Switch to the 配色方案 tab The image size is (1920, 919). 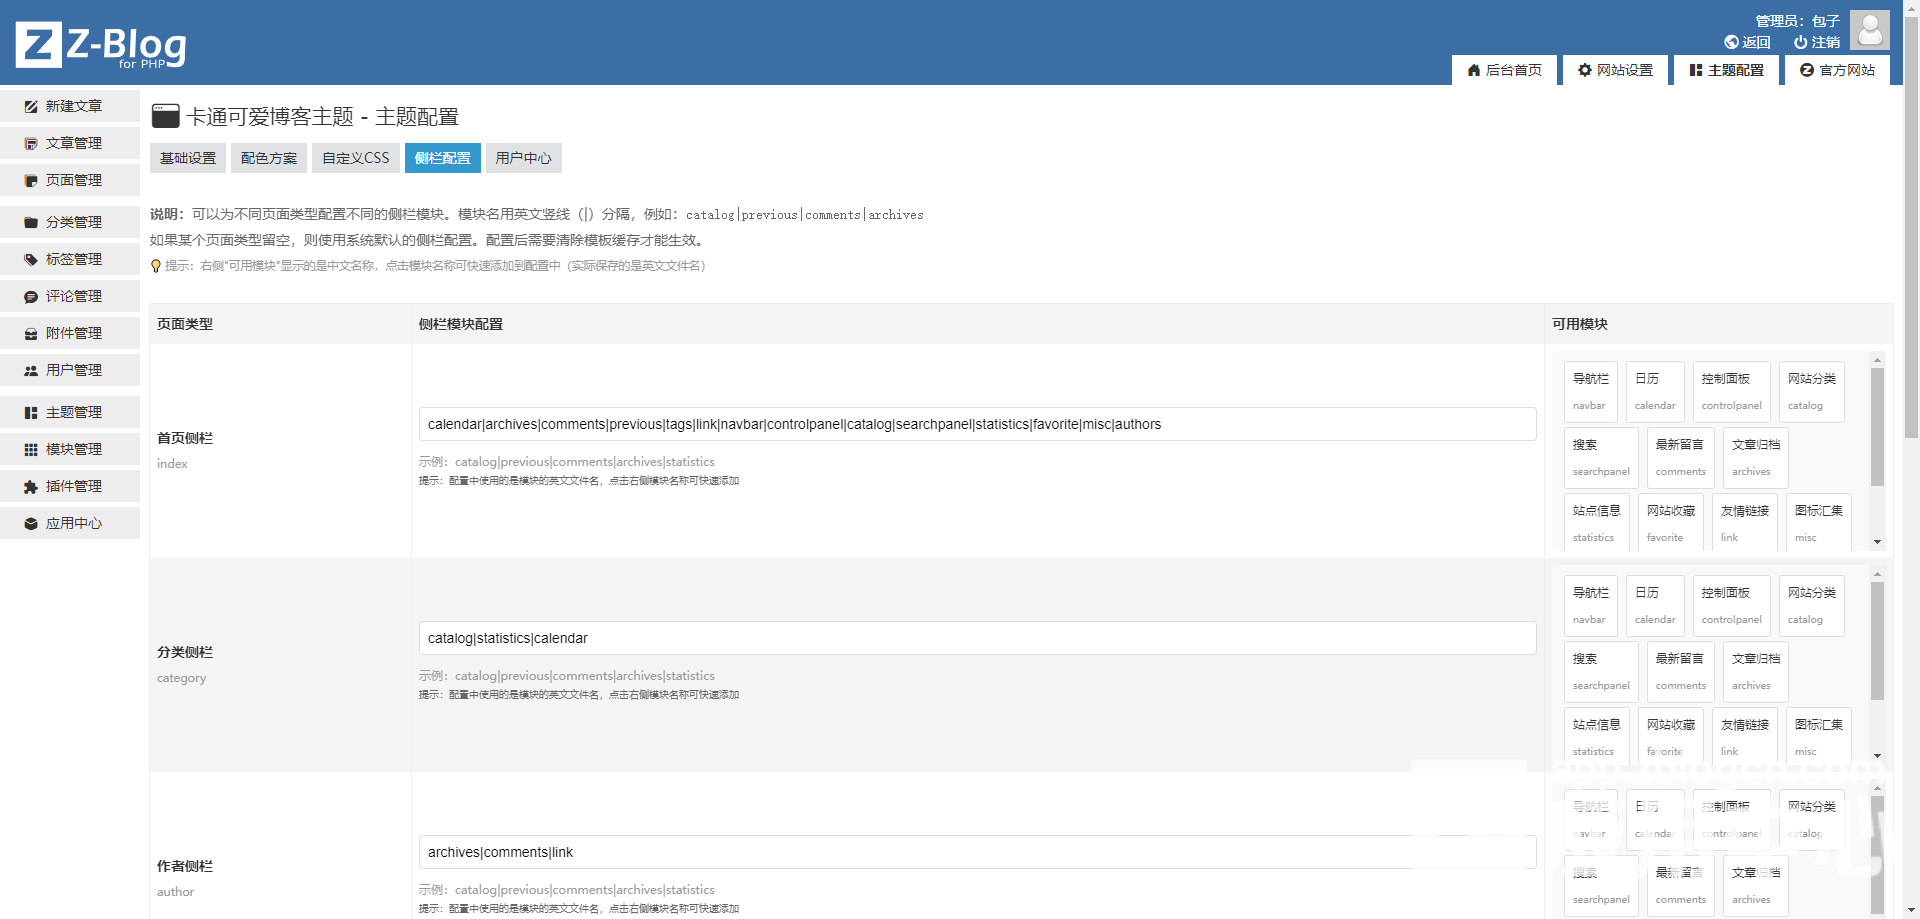[x=269, y=158]
